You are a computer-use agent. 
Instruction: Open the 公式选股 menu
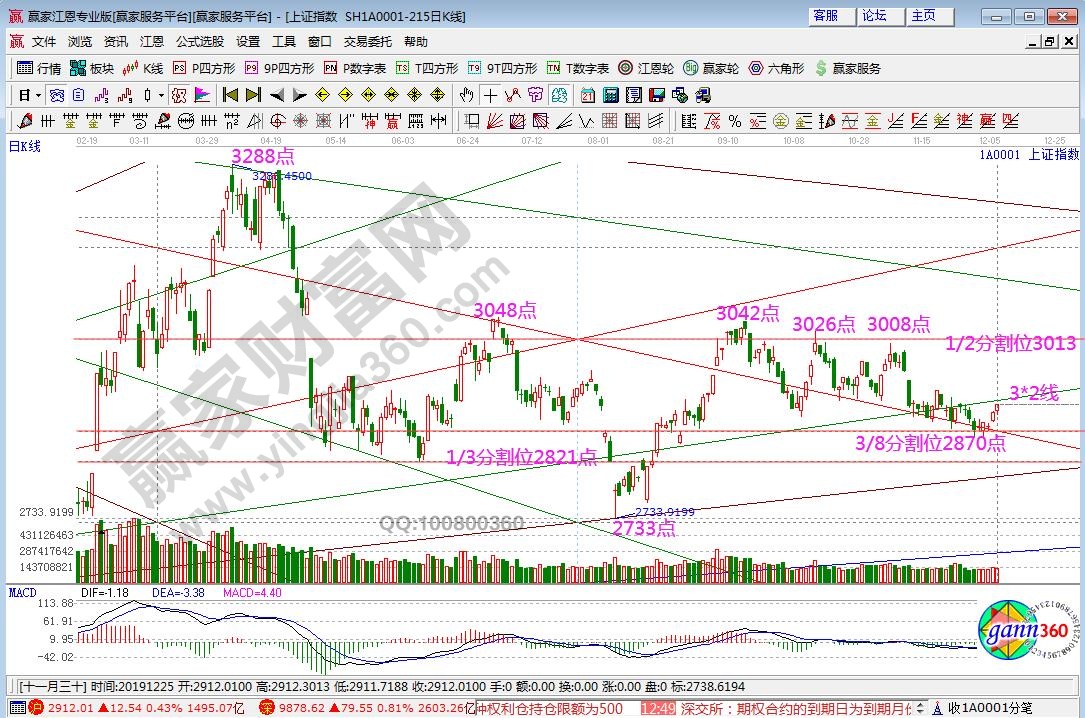point(200,42)
